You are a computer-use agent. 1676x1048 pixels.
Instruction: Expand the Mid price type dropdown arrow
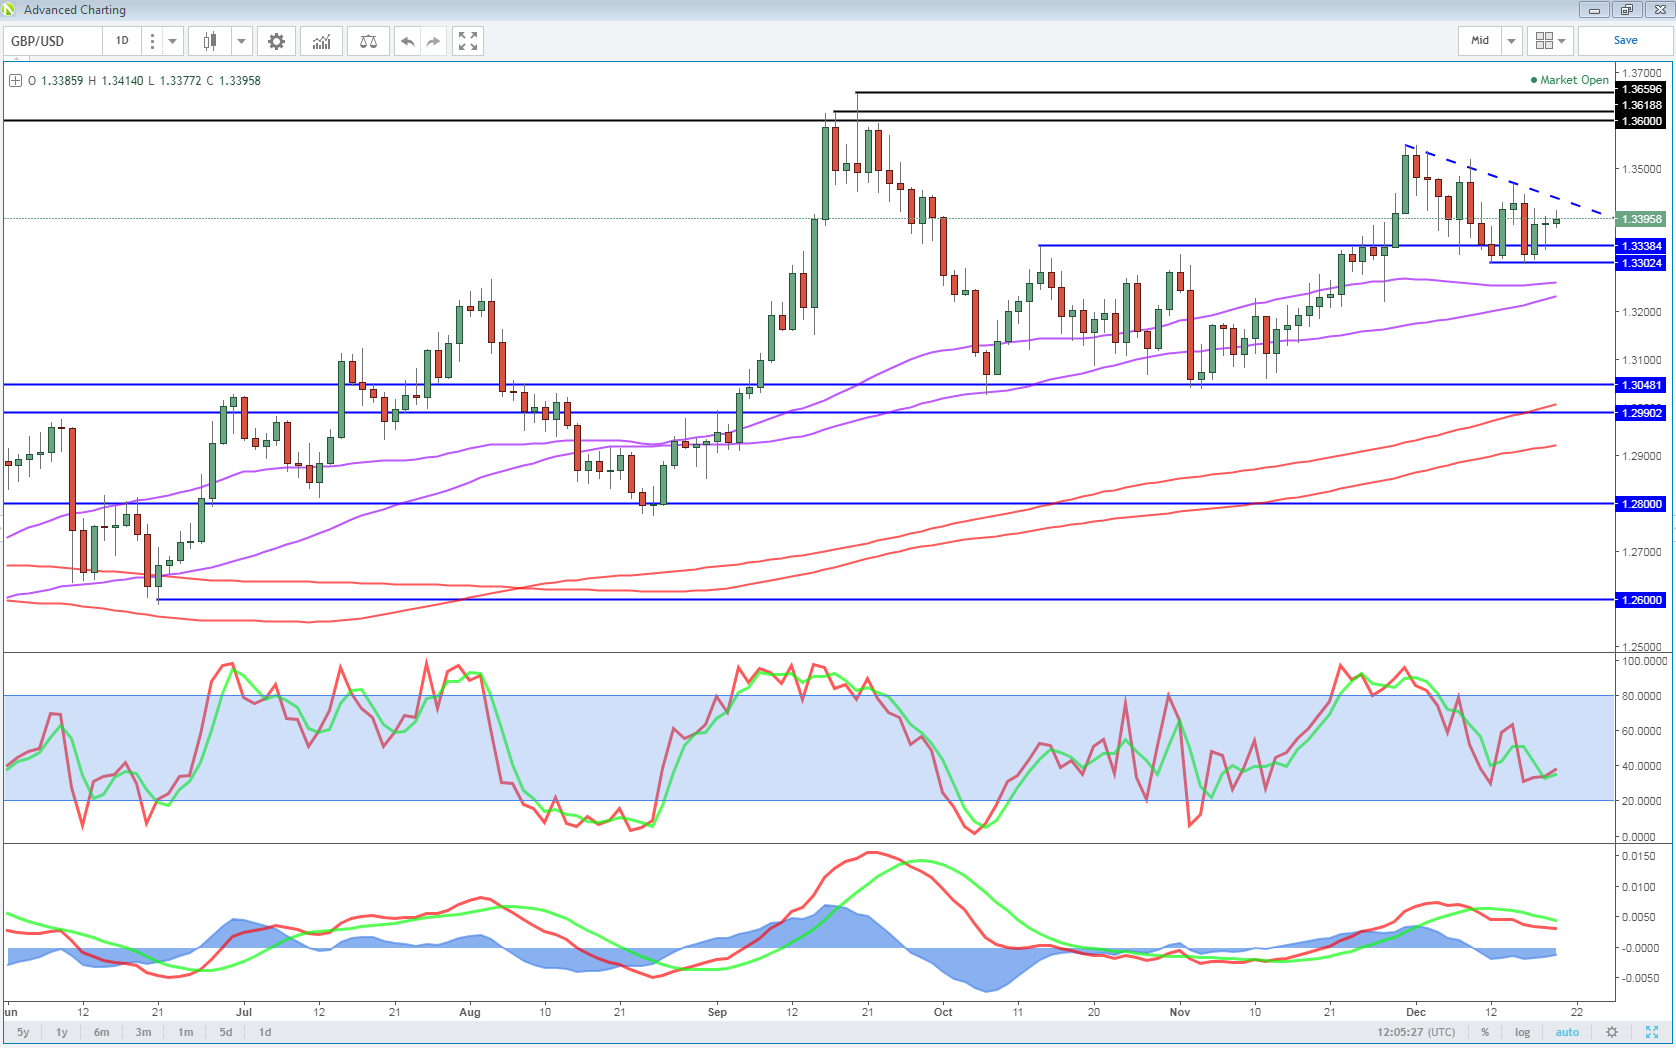(x=1511, y=41)
